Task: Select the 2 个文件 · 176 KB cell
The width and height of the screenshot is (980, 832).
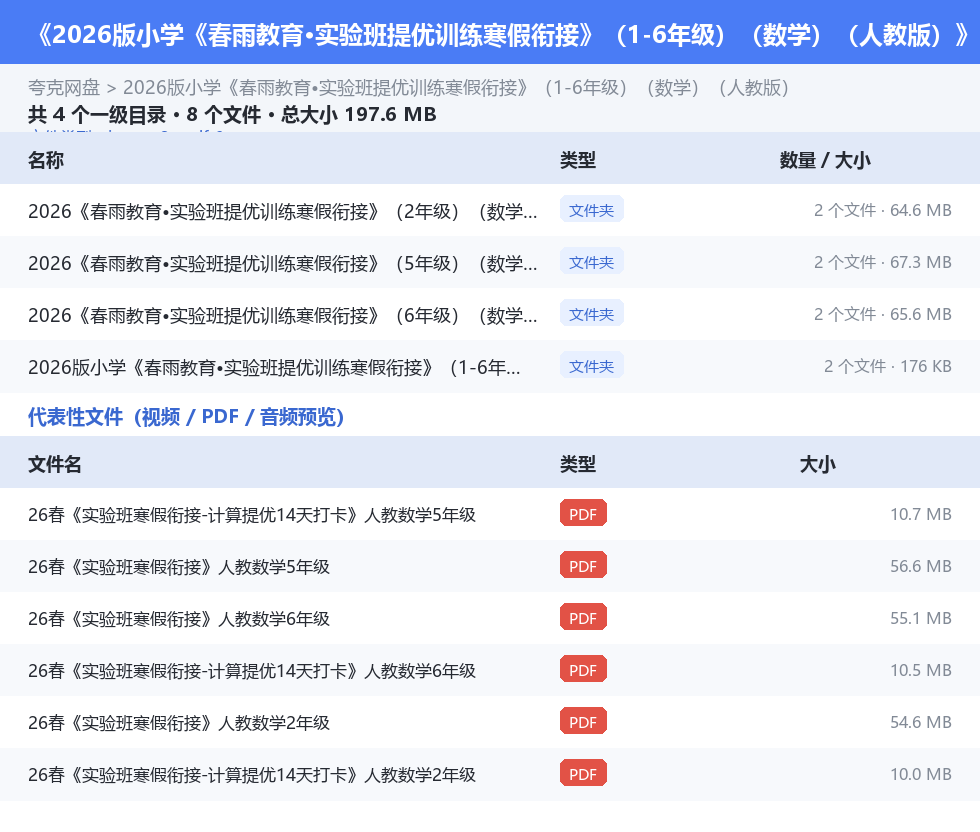Action: [888, 366]
